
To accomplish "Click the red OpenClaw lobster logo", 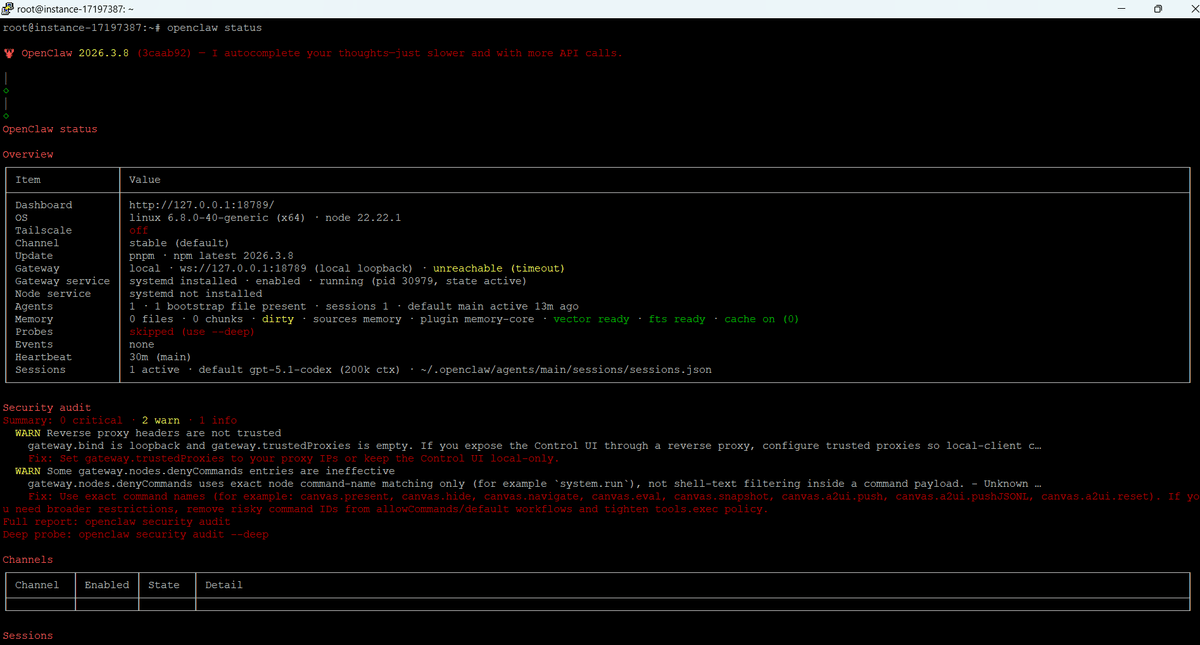I will (x=9, y=53).
